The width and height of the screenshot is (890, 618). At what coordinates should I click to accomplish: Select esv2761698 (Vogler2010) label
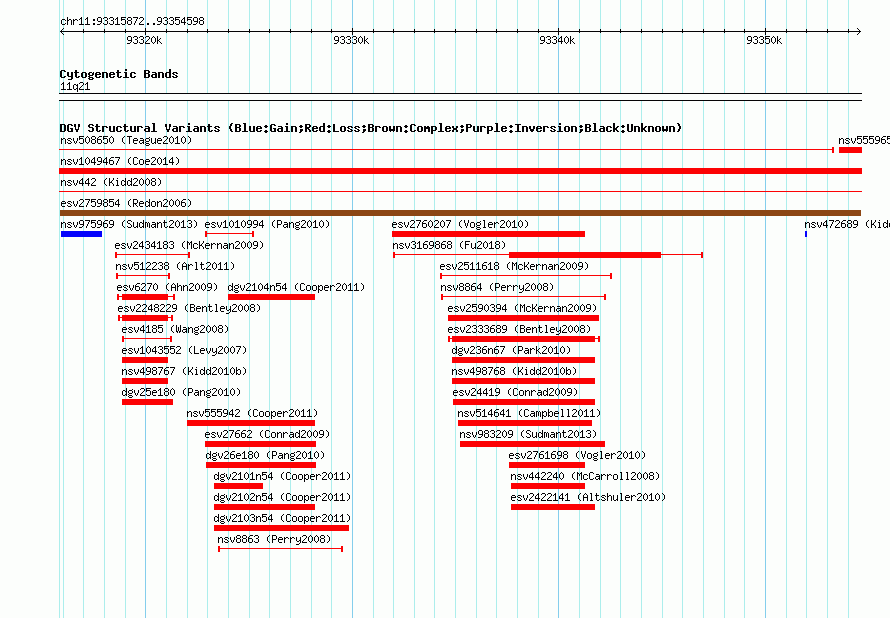pos(577,455)
